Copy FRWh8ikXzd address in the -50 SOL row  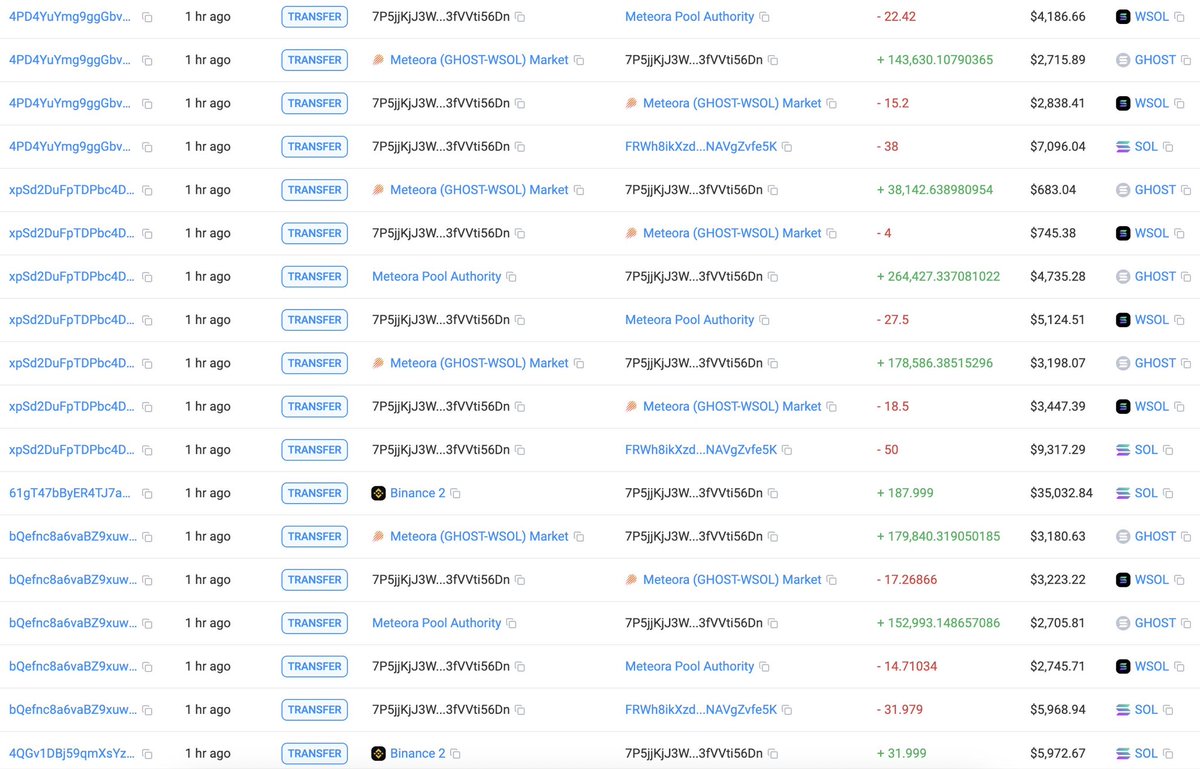click(787, 450)
